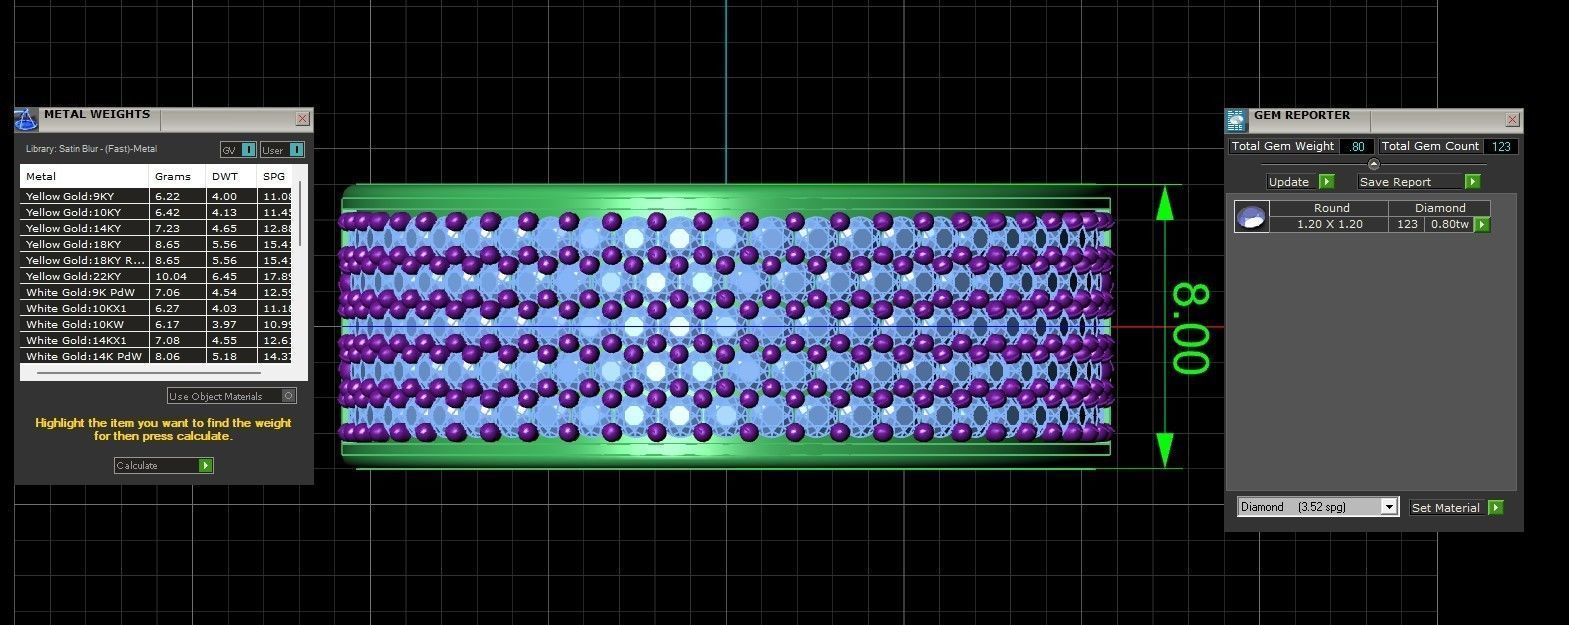Screen dimensions: 1569x625
Task: Click the metal list horizontal scrollbar
Action: click(148, 373)
